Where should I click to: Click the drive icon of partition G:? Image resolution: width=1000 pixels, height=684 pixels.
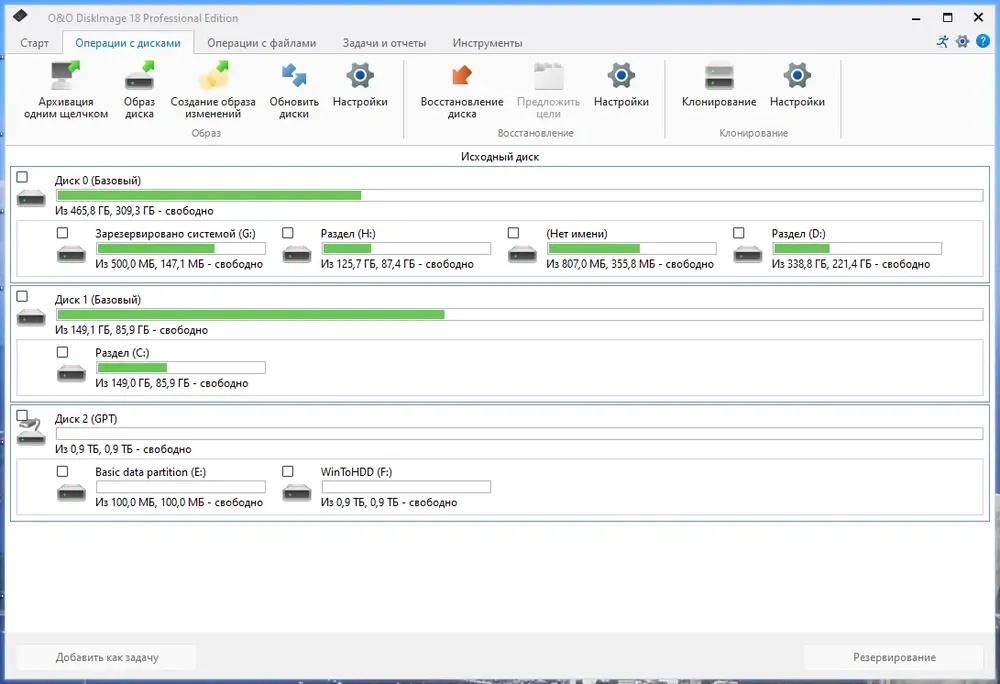(71, 254)
